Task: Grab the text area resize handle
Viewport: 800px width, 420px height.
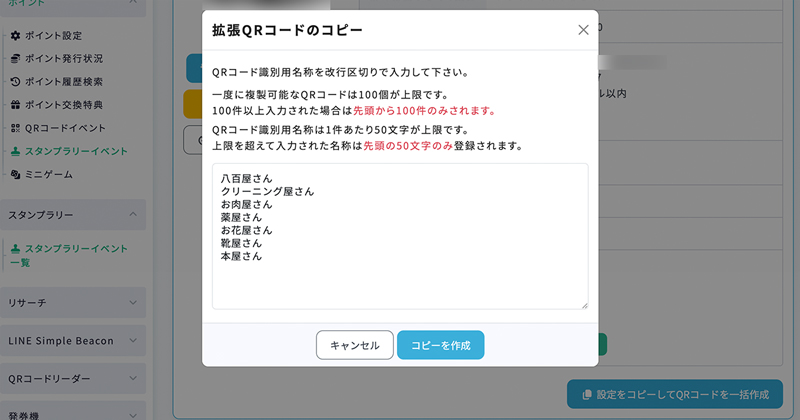Action: click(x=584, y=305)
